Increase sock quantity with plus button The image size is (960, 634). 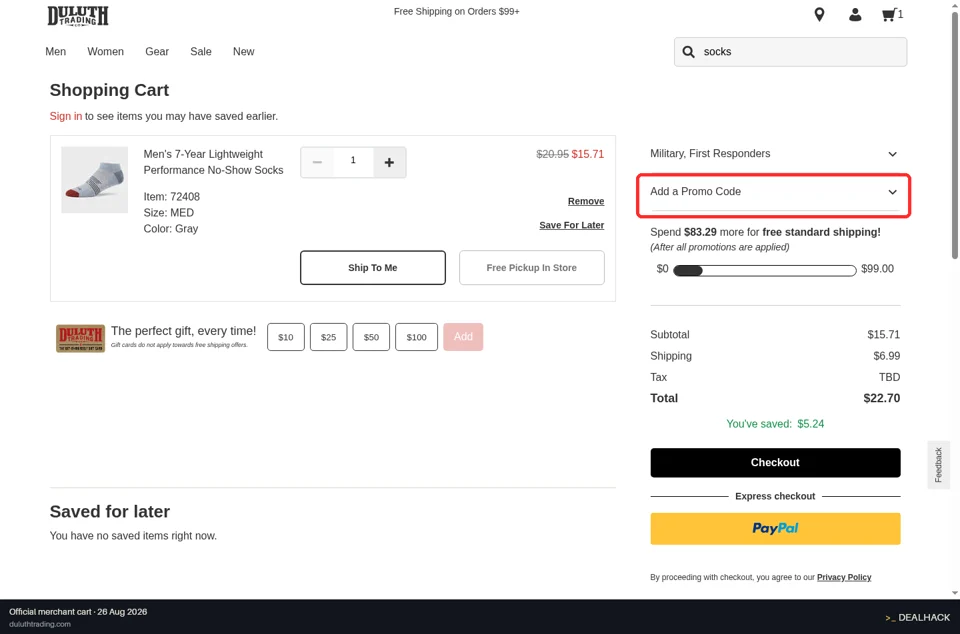pos(389,162)
